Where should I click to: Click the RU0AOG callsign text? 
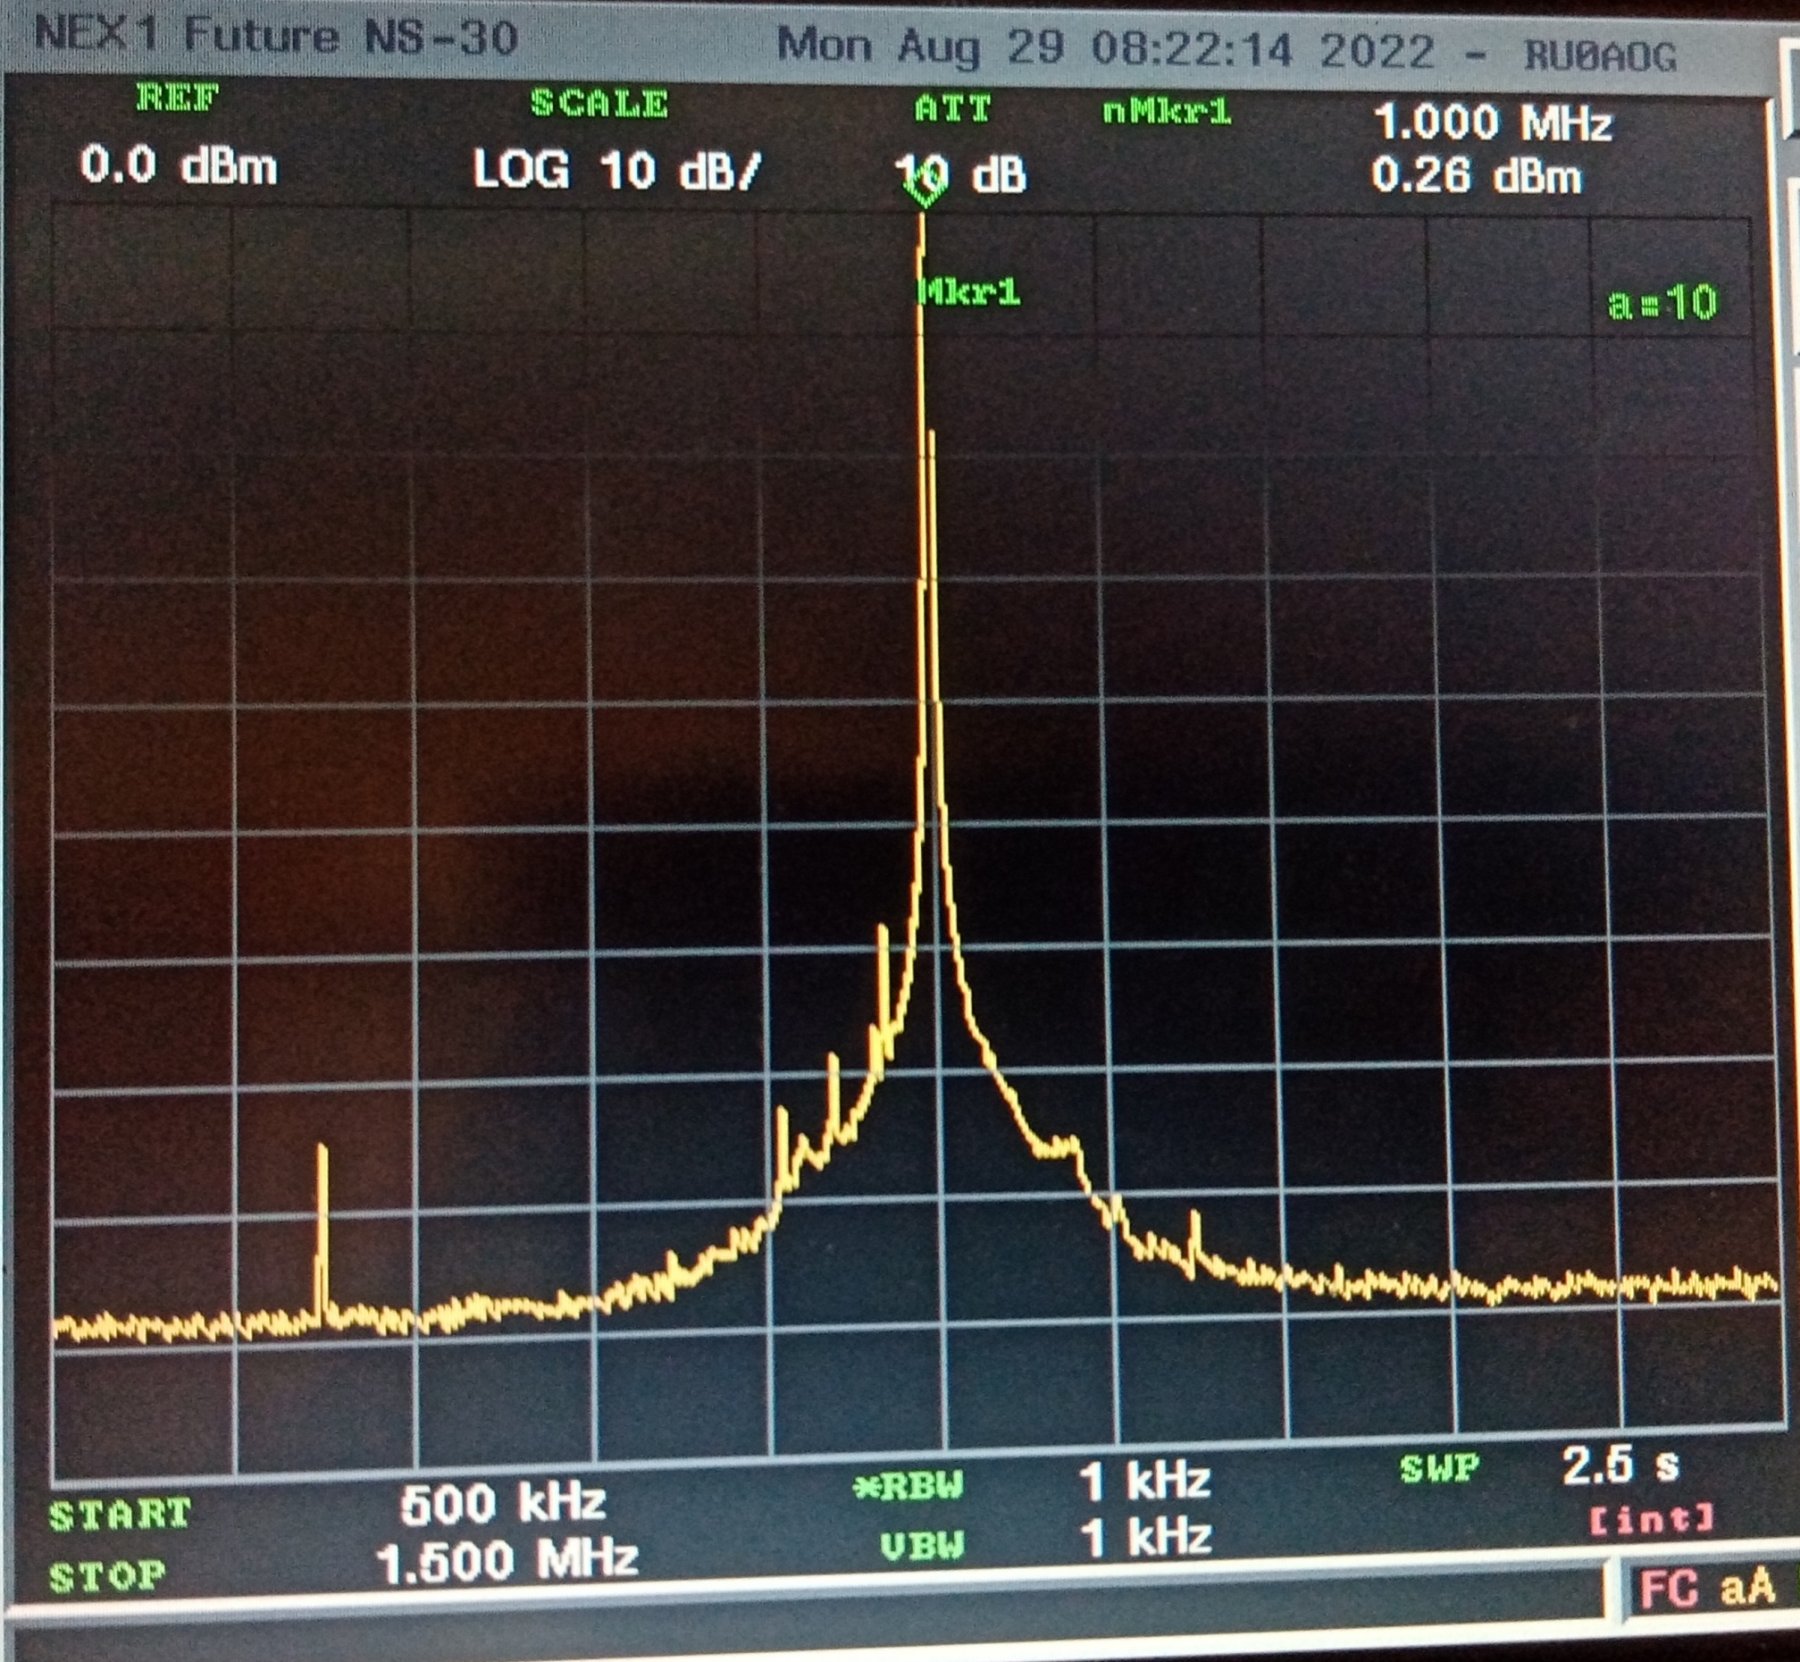pos(1600,57)
